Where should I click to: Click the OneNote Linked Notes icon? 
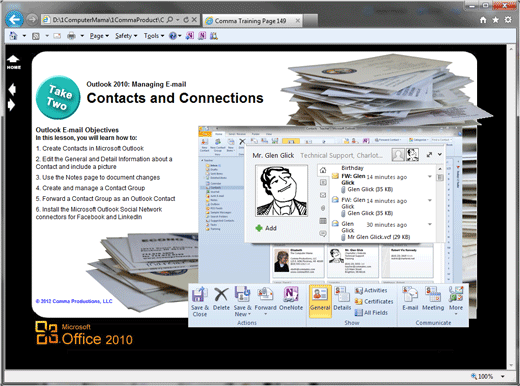click(x=202, y=36)
